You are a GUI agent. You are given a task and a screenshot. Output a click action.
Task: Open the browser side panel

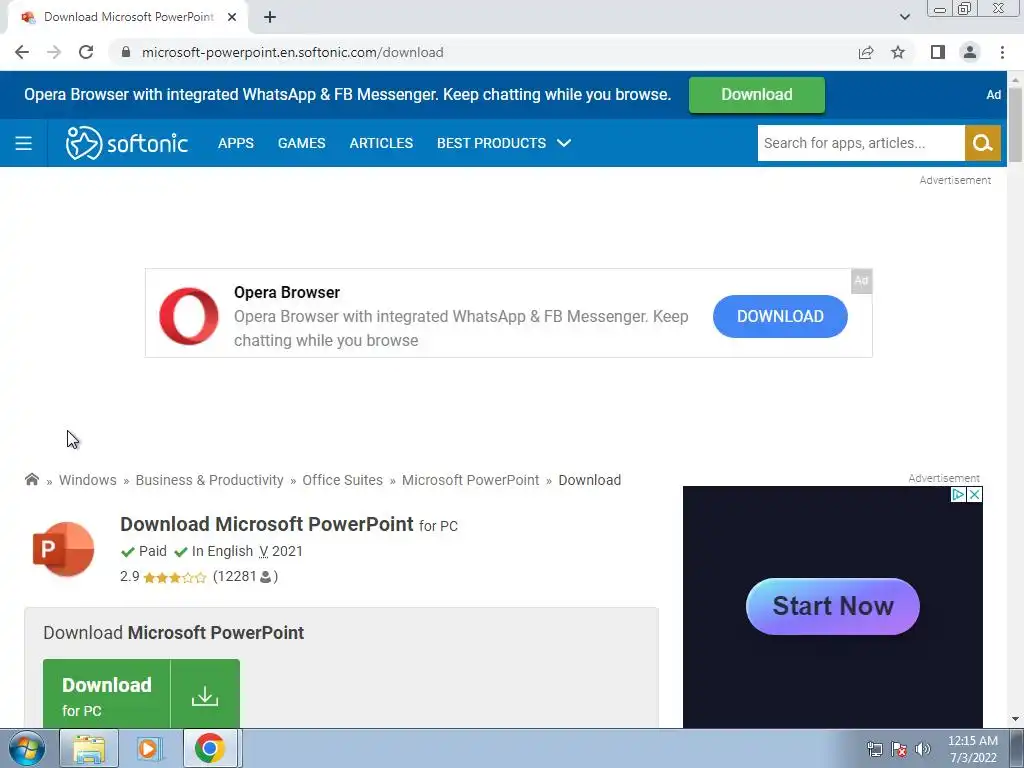pos(938,52)
